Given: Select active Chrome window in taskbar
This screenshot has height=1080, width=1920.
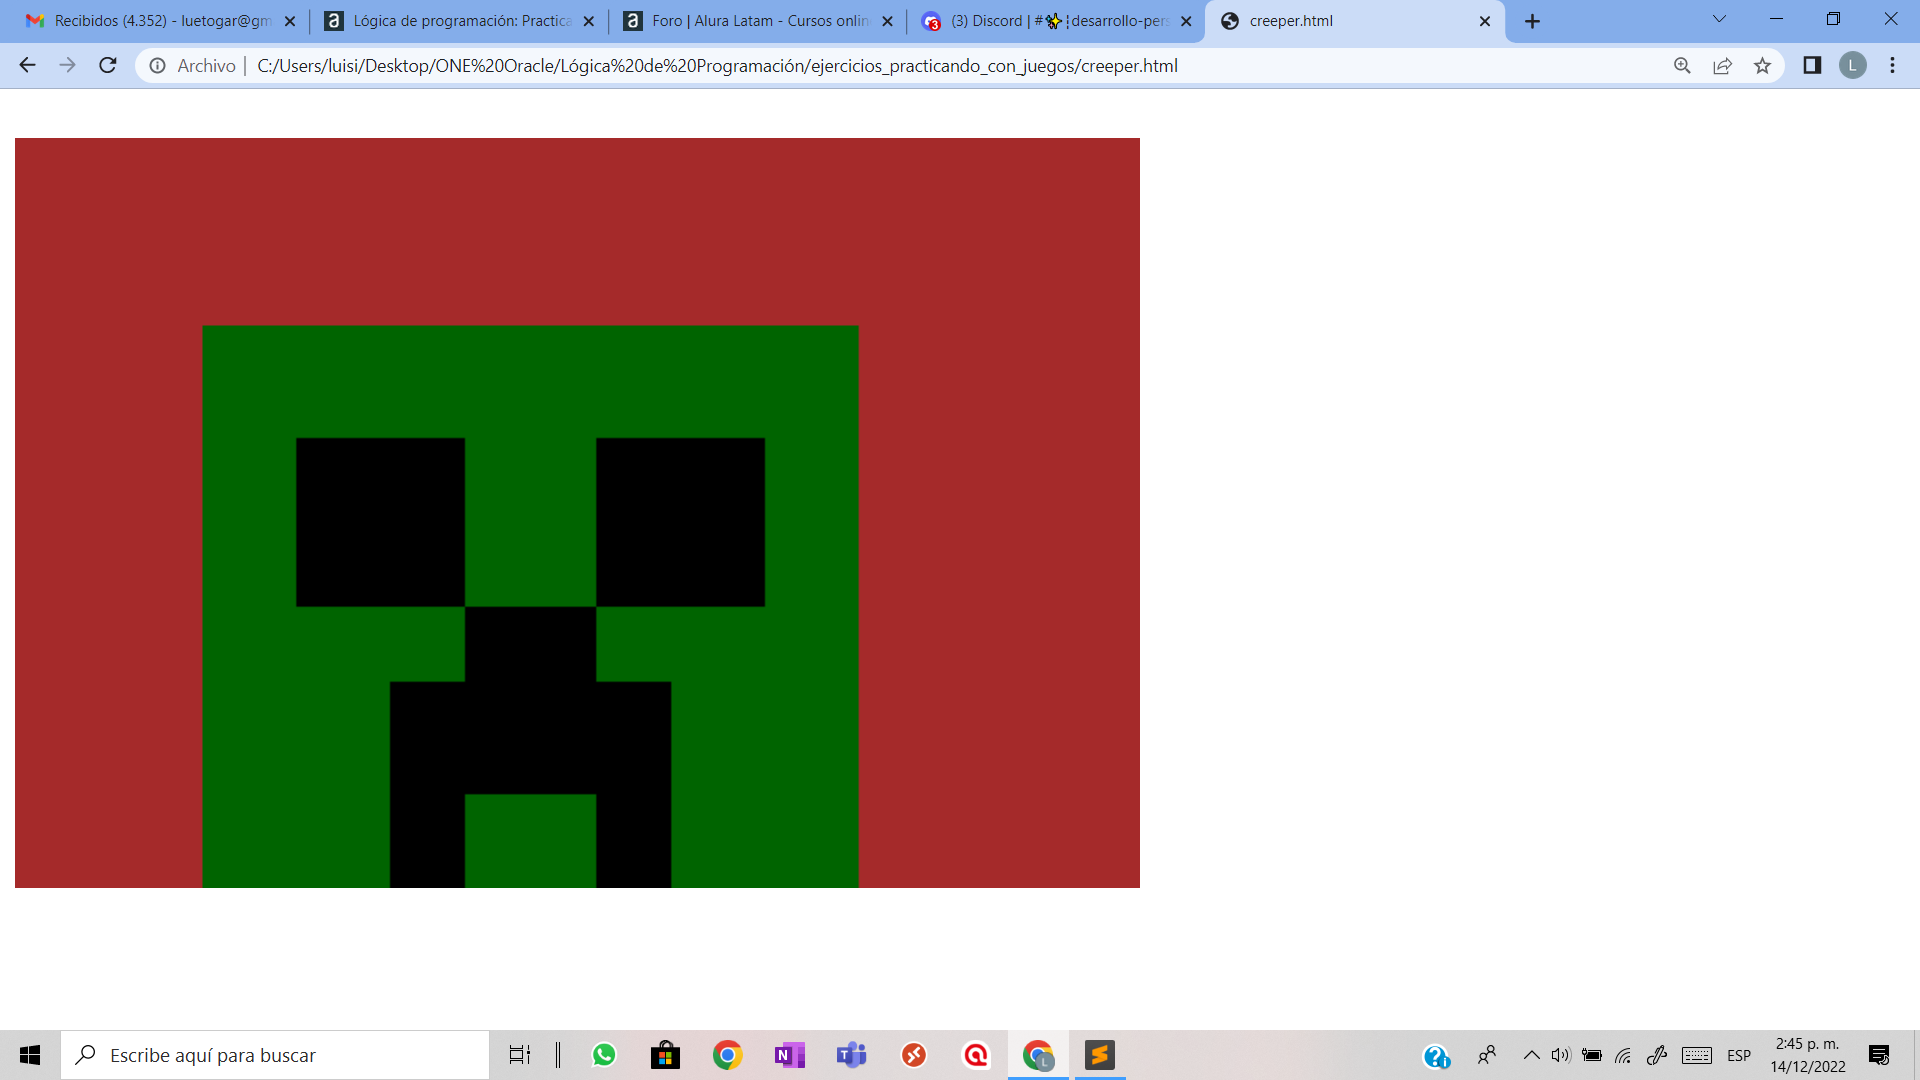Looking at the screenshot, I should click(1038, 1055).
